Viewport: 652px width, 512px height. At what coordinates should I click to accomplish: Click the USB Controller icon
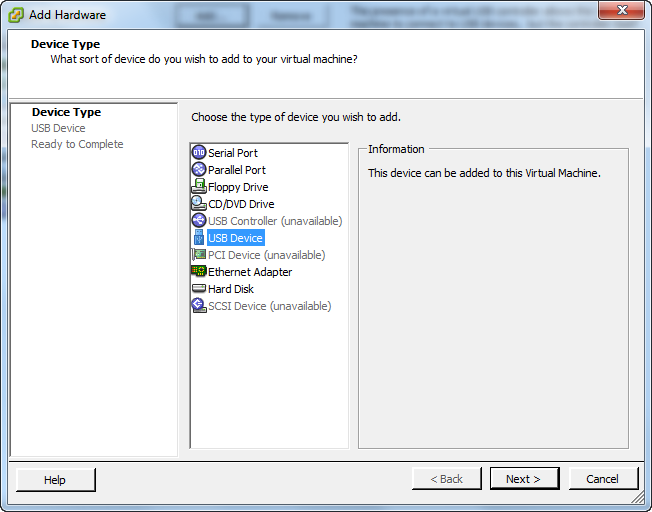click(198, 221)
